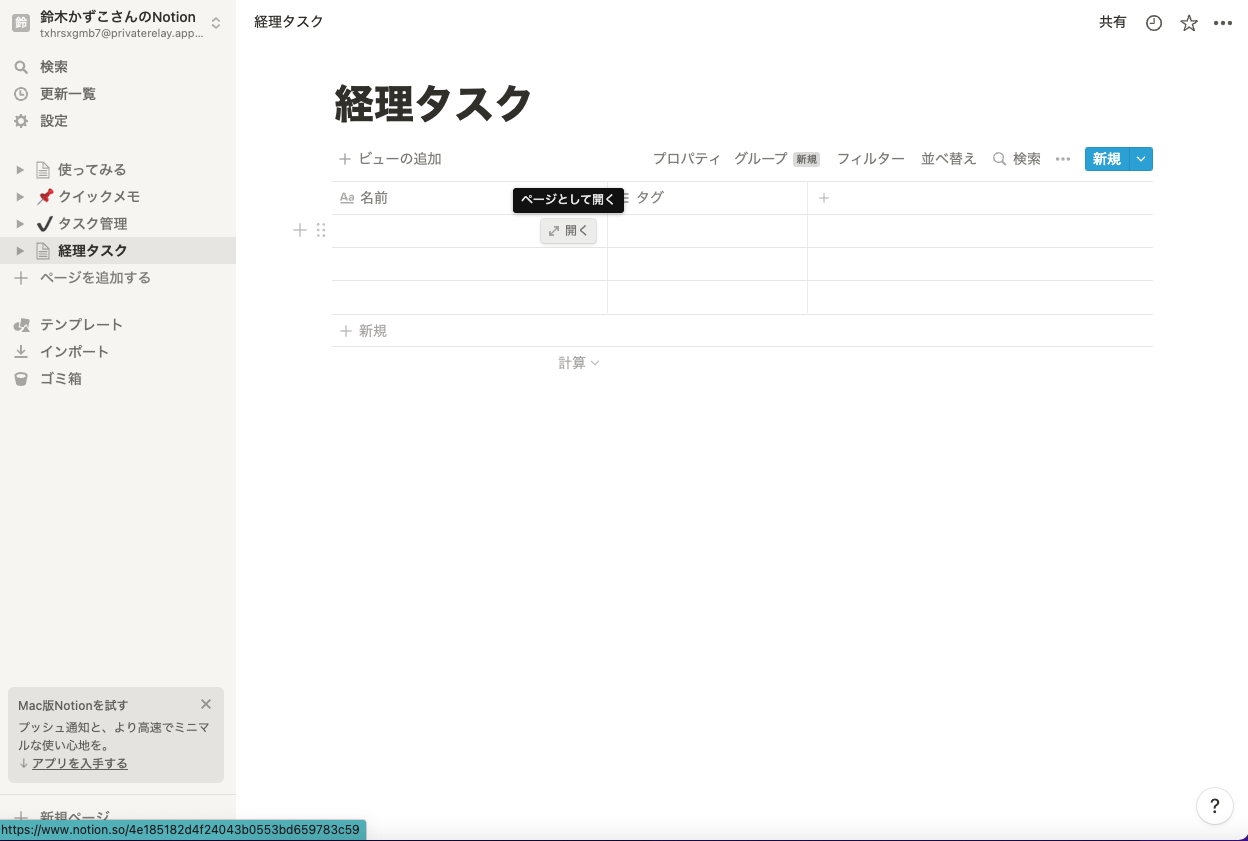Viewport: 1248px width, 841px height.
Task: Dismiss the Mac版Notion promo banner
Action: click(206, 704)
